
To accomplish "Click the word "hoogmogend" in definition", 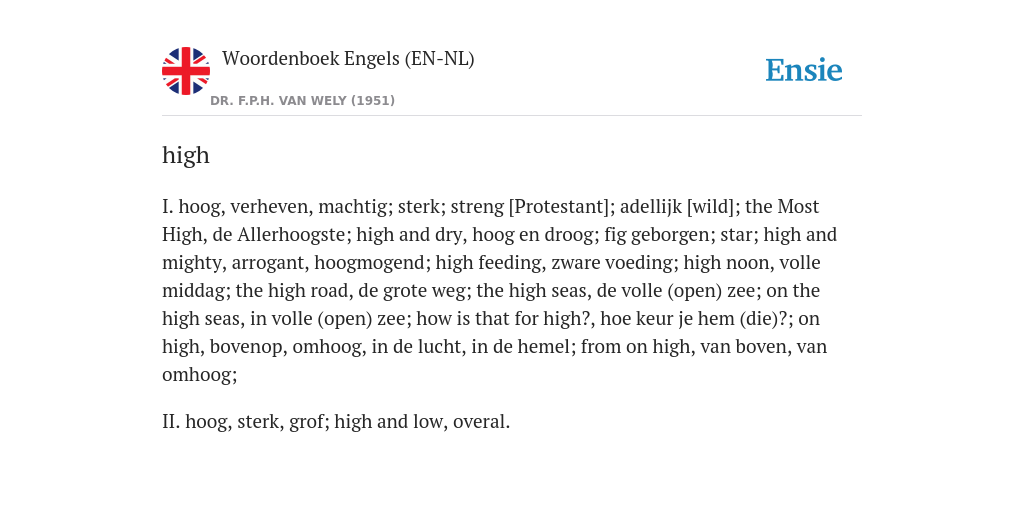I will tap(370, 263).
